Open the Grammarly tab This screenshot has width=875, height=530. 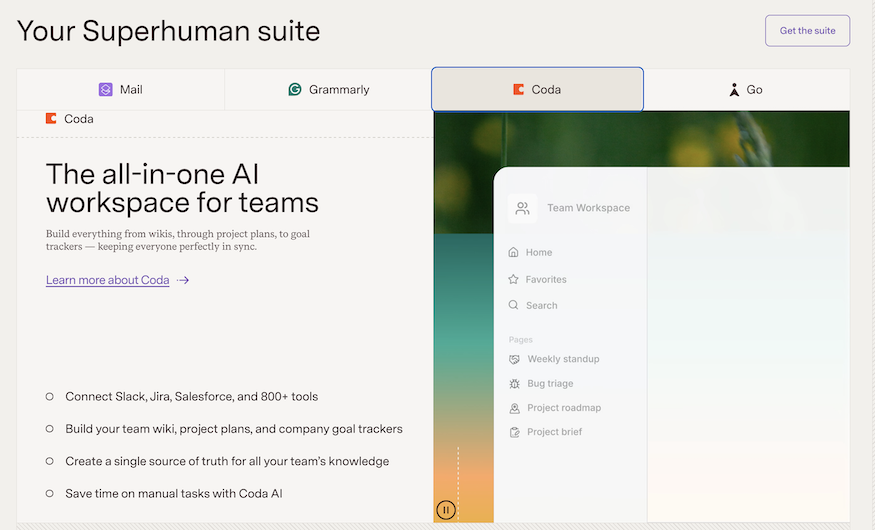pos(328,89)
